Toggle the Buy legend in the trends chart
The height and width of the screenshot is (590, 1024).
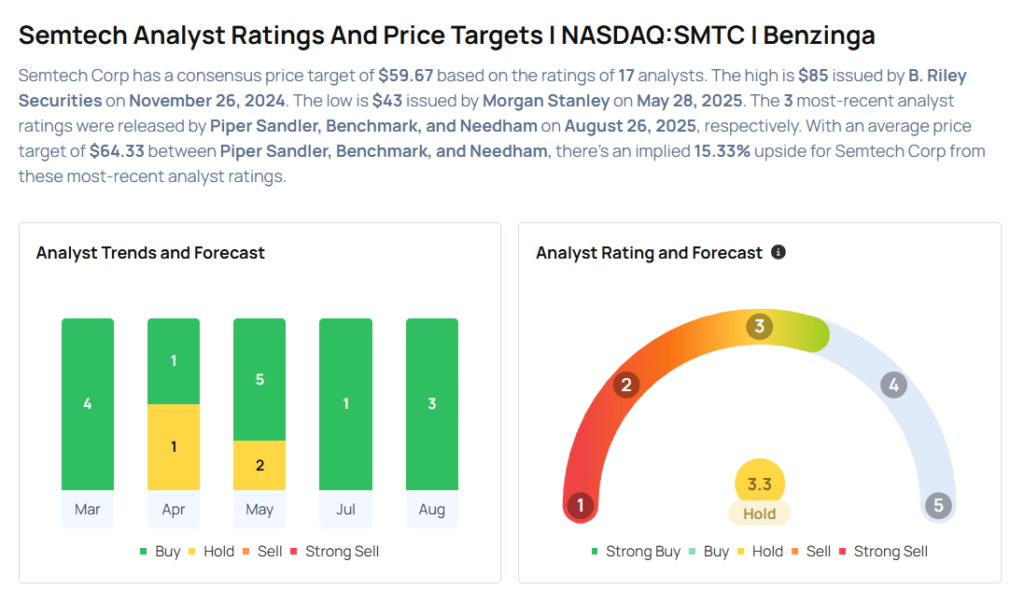[x=160, y=551]
